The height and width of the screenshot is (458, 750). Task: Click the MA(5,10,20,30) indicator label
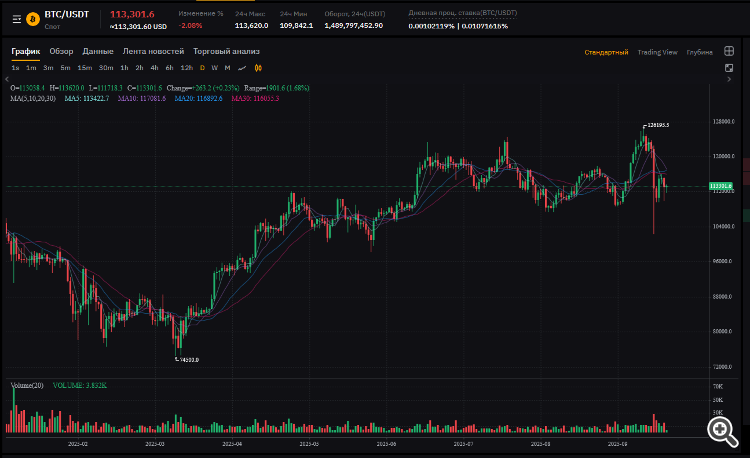pyautogui.click(x=32, y=98)
